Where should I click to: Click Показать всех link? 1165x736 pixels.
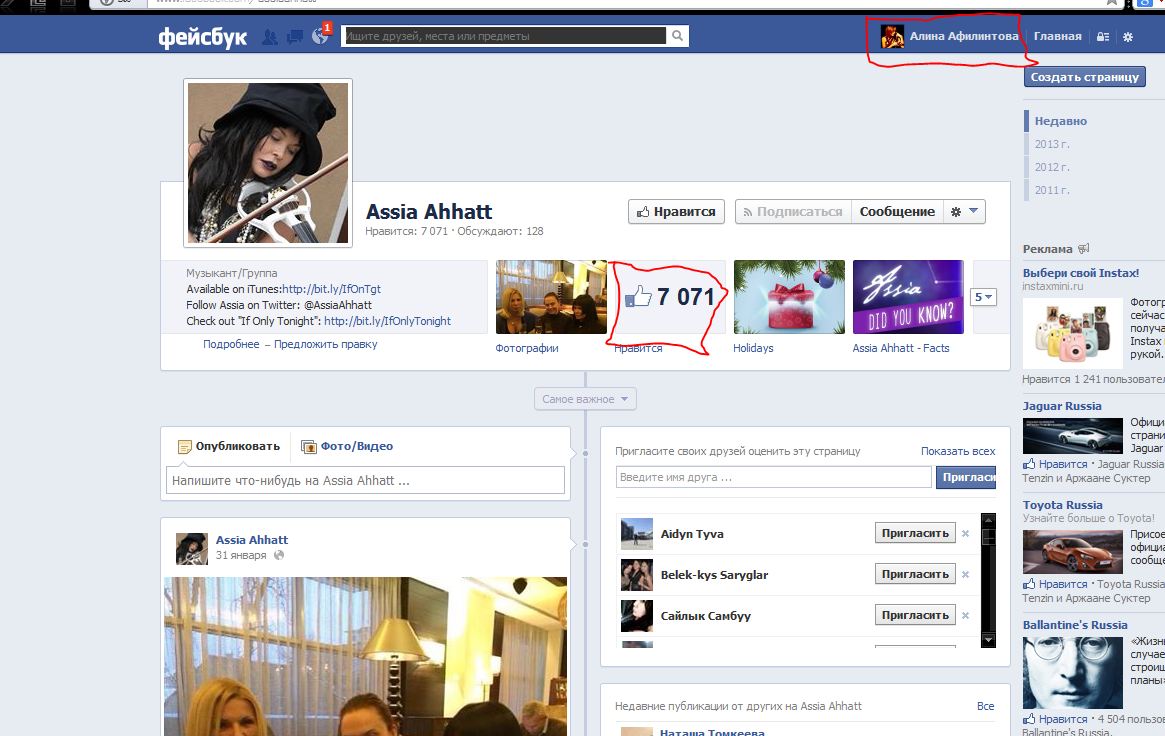tap(958, 451)
